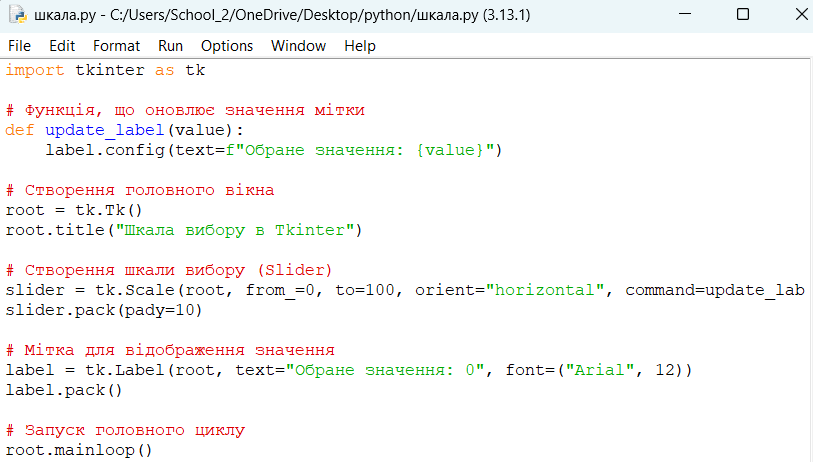
Task: Open the Window menu
Action: 298,46
